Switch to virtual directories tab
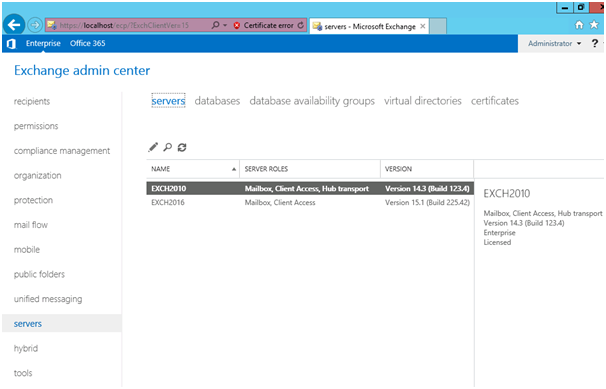 [423, 101]
